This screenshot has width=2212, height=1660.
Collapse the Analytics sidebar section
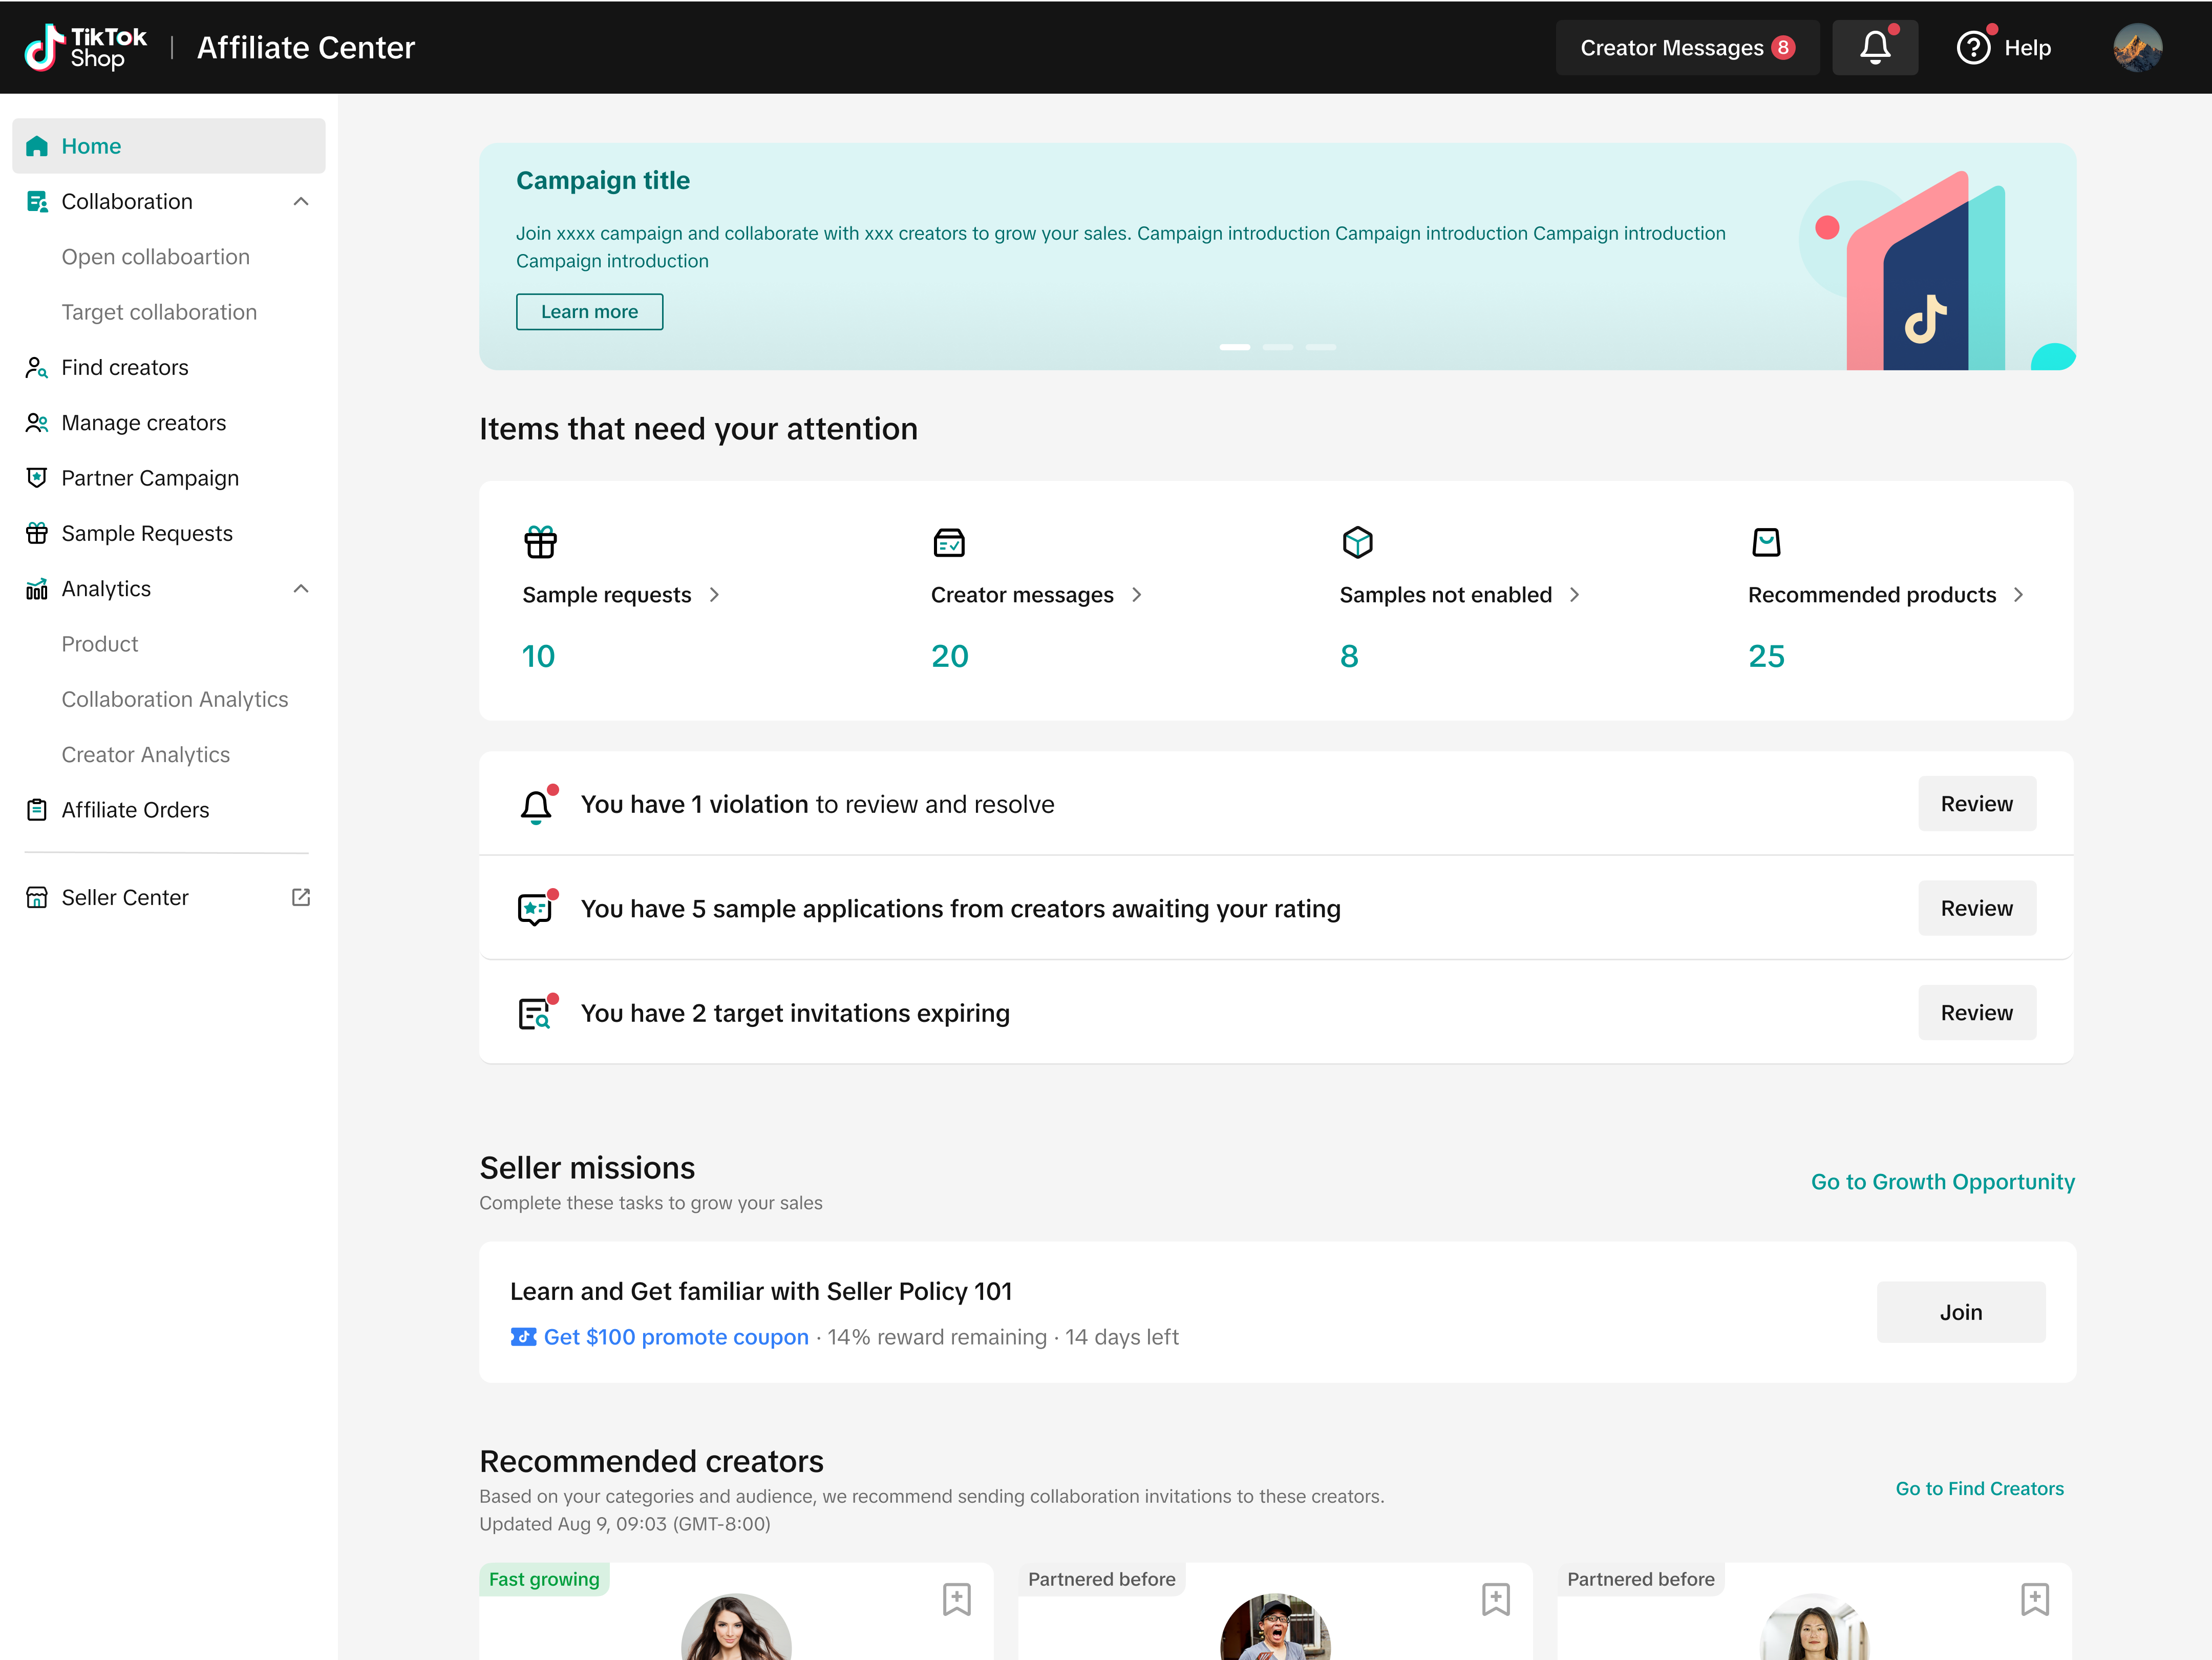[x=301, y=589]
